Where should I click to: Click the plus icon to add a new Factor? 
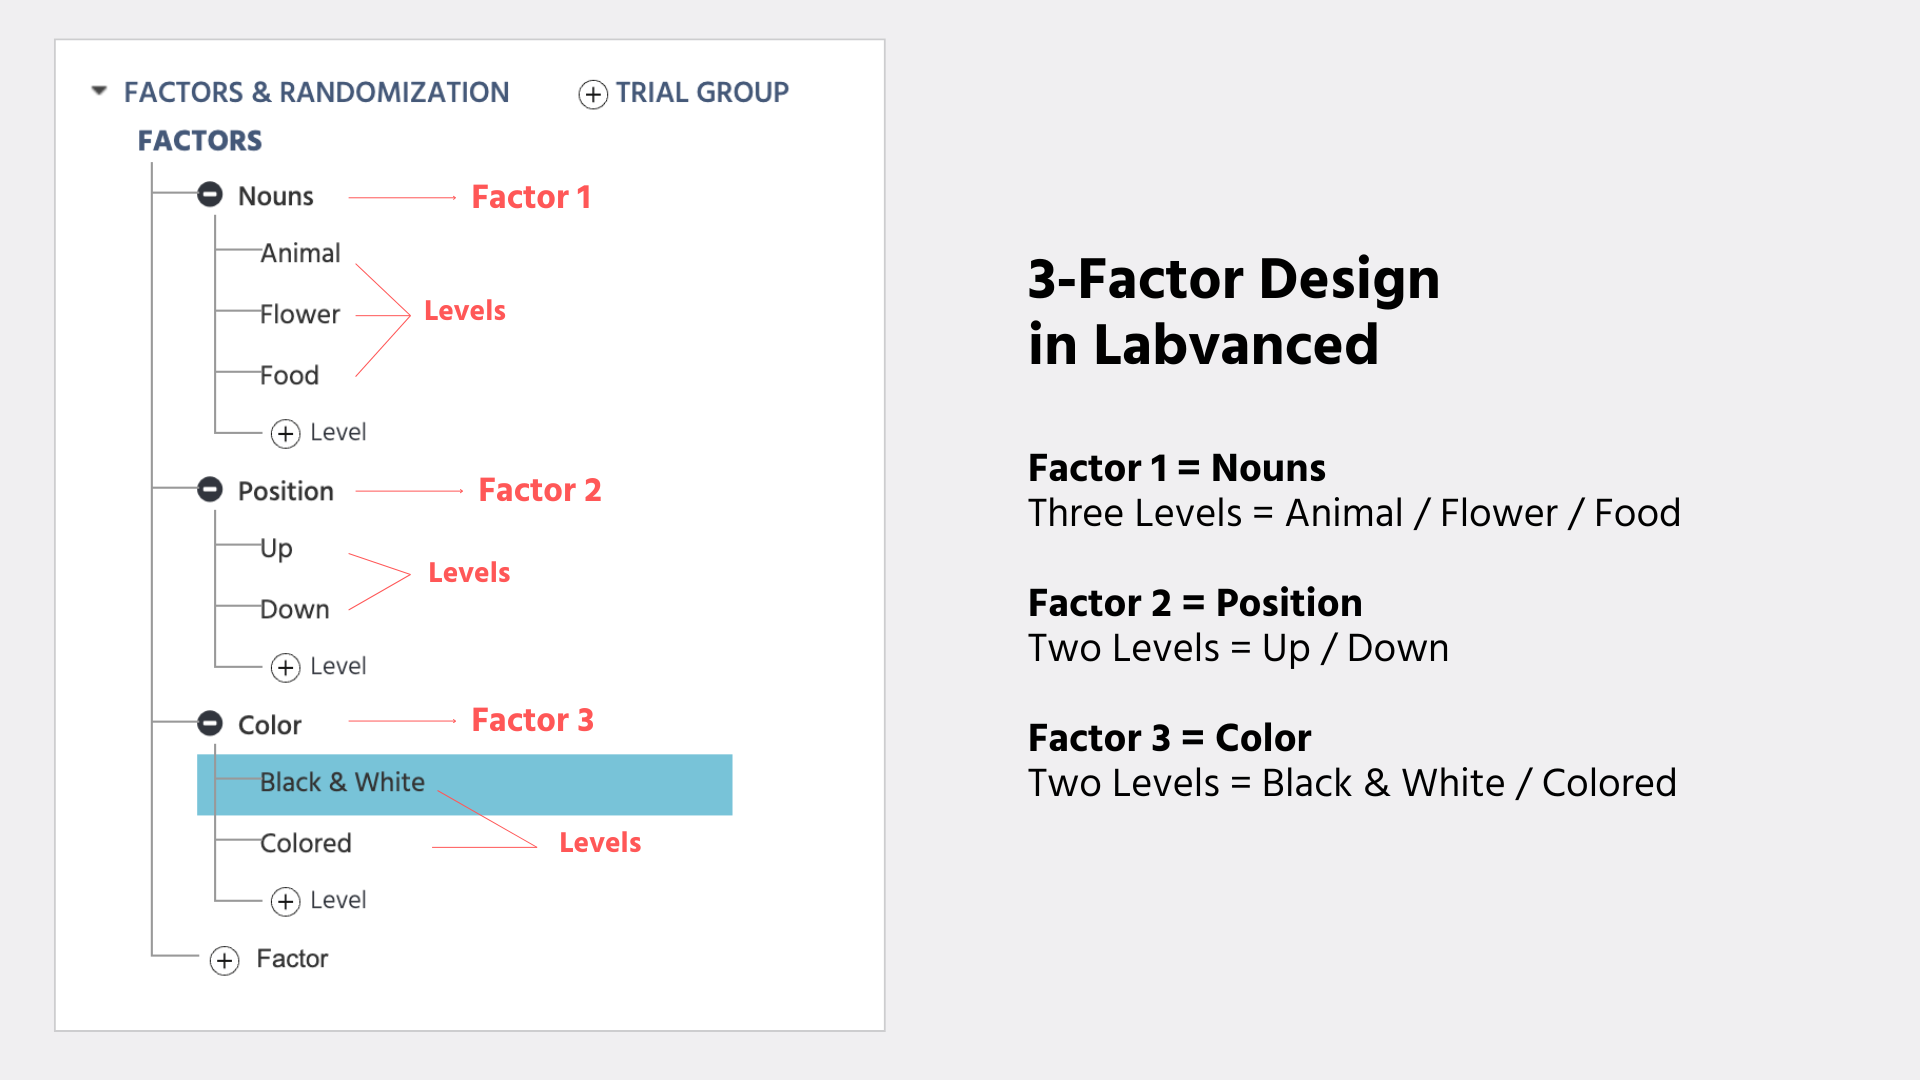coord(224,959)
